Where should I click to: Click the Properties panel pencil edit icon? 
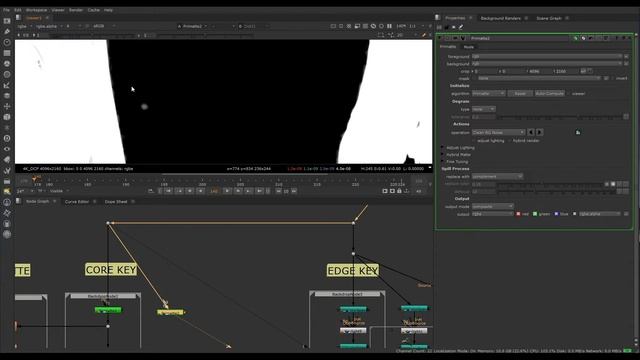pos(461,27)
